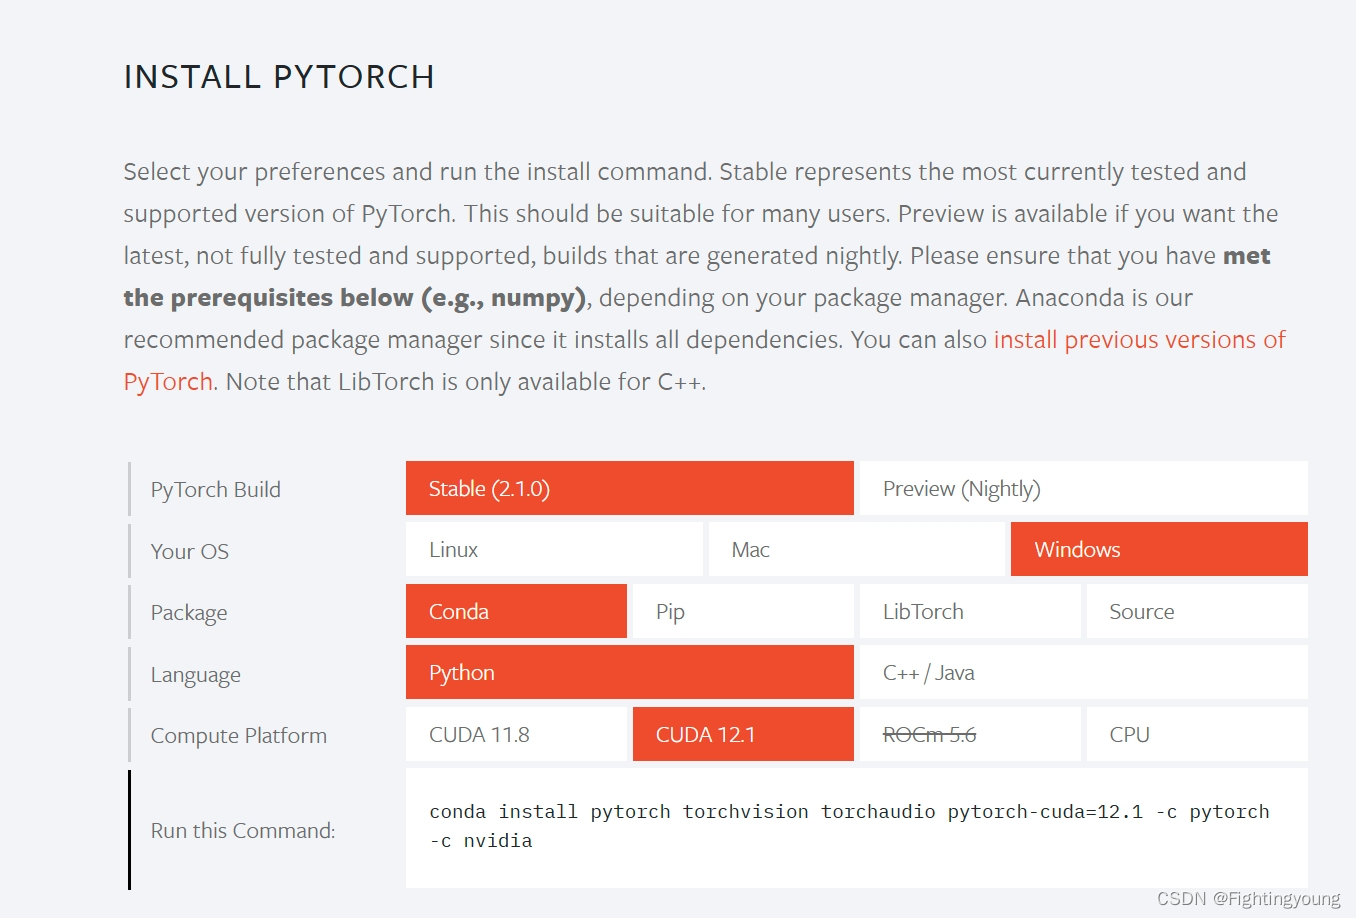This screenshot has height=918, width=1356.
Task: Switch the package option to Pip
Action: pos(742,611)
